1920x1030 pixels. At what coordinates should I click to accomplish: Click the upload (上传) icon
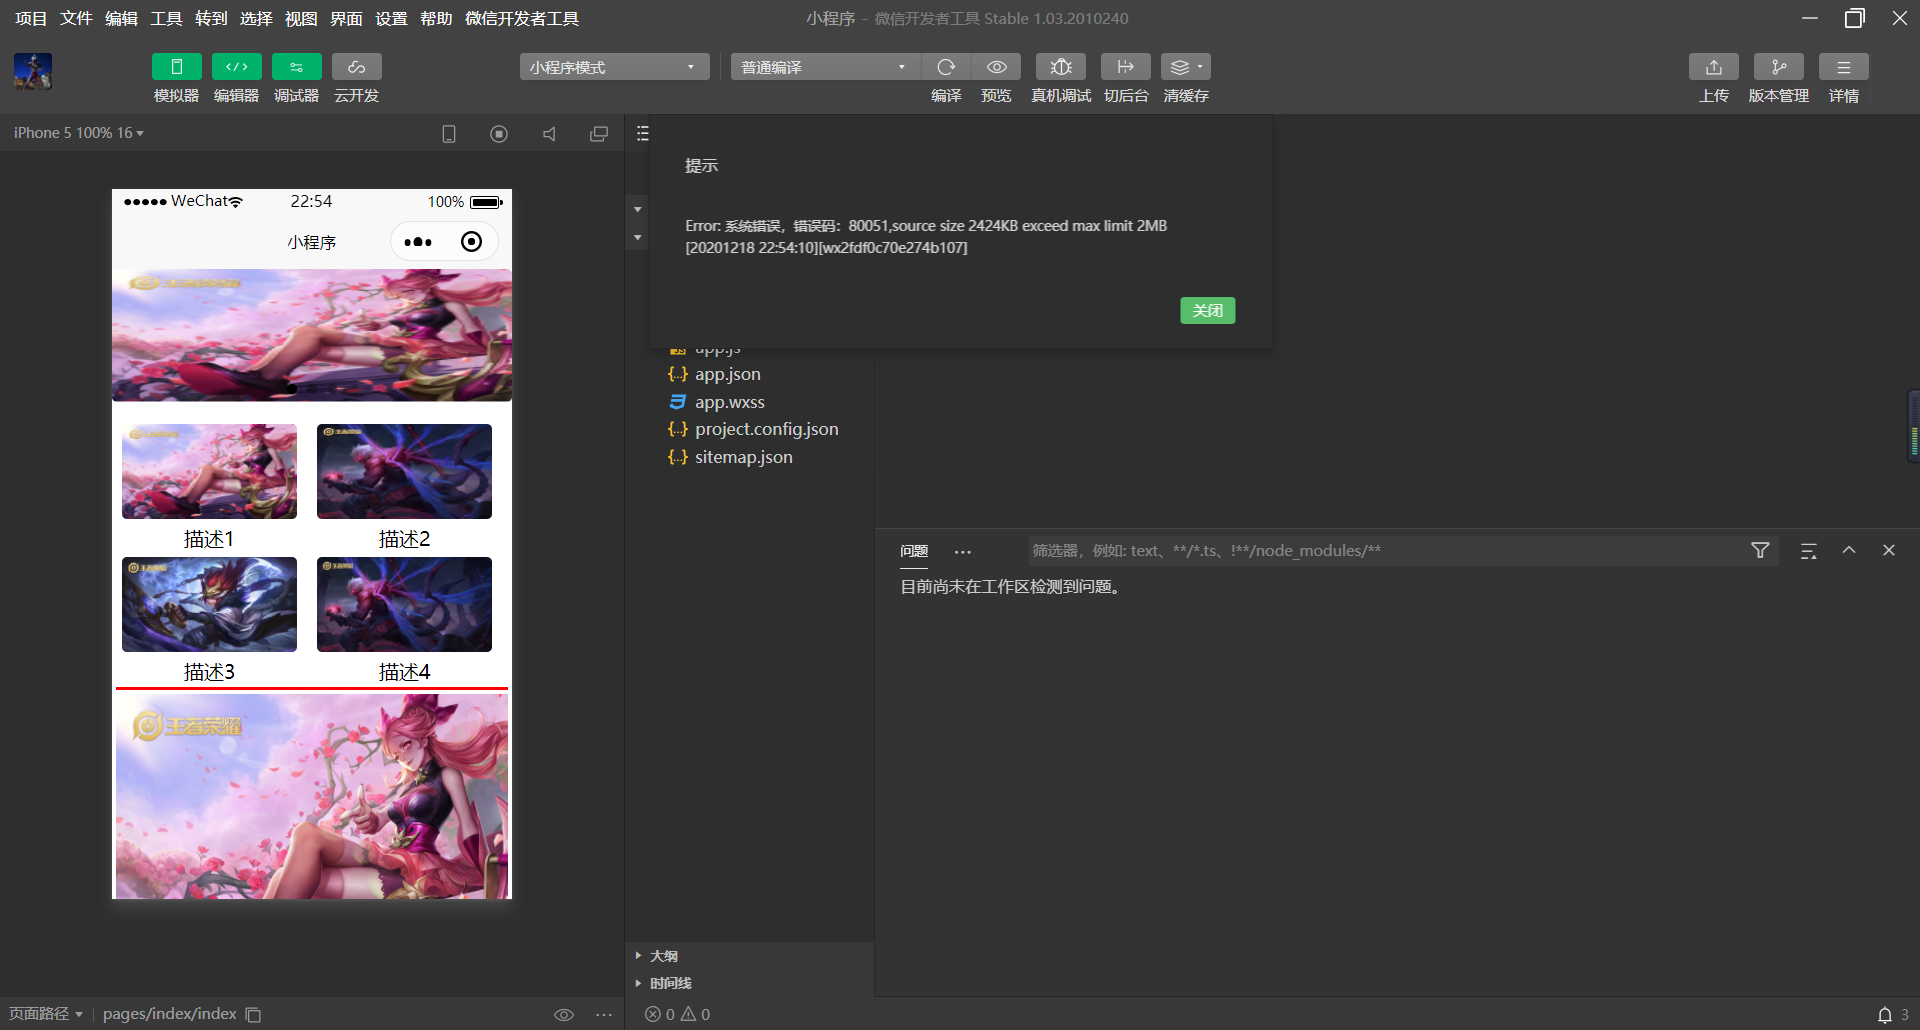tap(1714, 67)
